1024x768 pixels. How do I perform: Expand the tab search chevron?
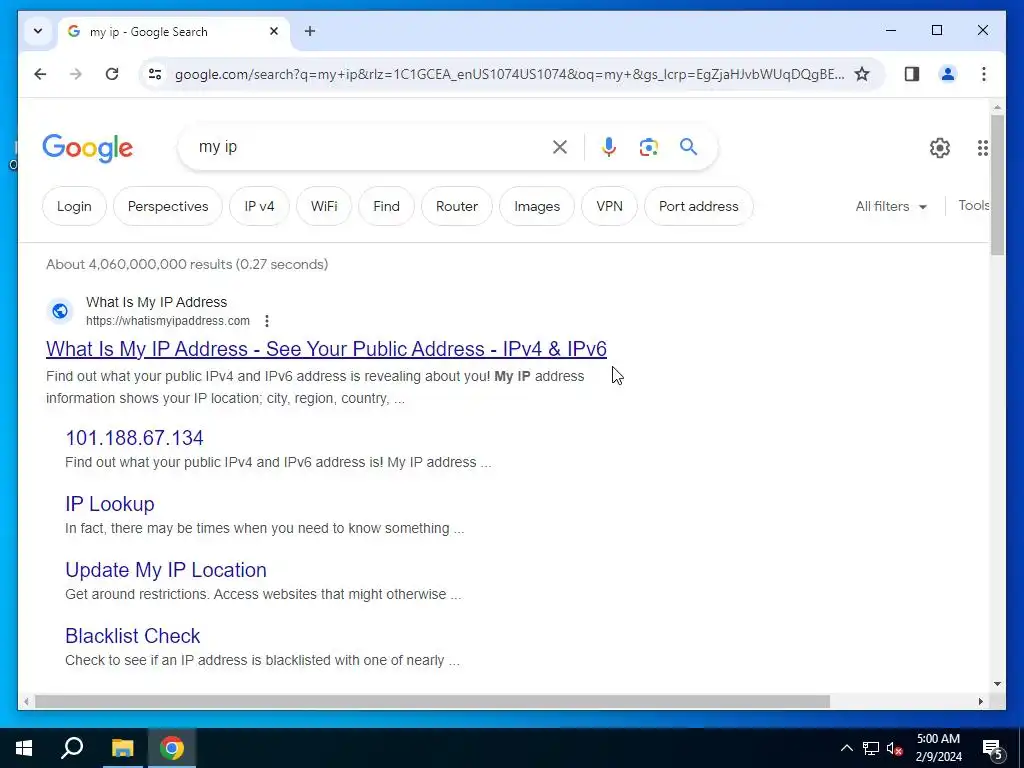(38, 31)
